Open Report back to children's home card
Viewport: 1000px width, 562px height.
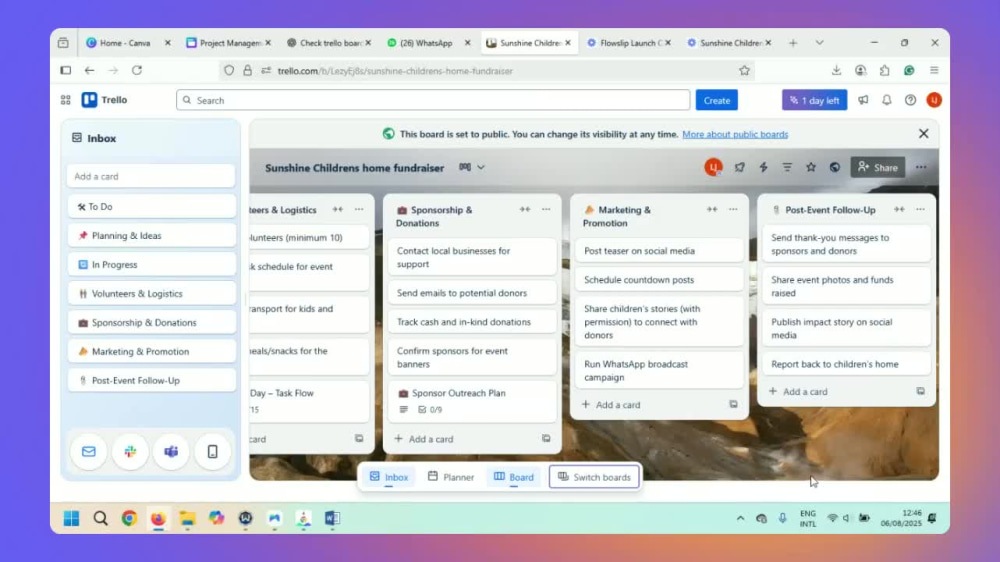point(846,364)
